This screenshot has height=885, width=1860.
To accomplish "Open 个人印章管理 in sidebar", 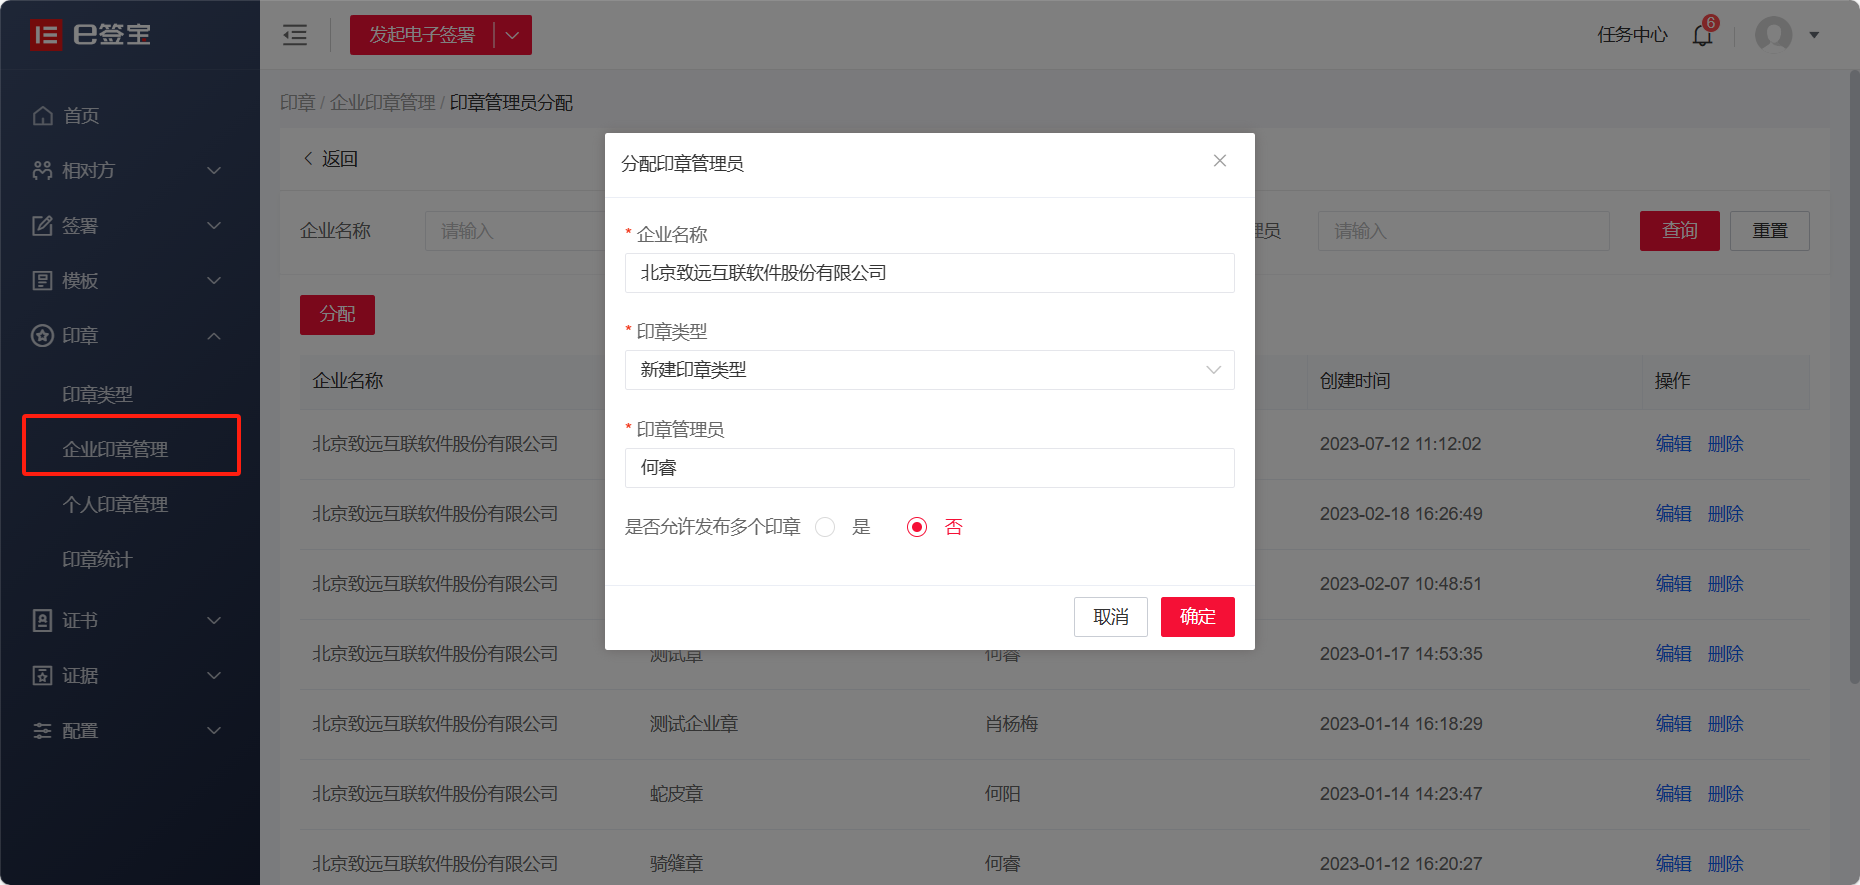I will coord(115,505).
